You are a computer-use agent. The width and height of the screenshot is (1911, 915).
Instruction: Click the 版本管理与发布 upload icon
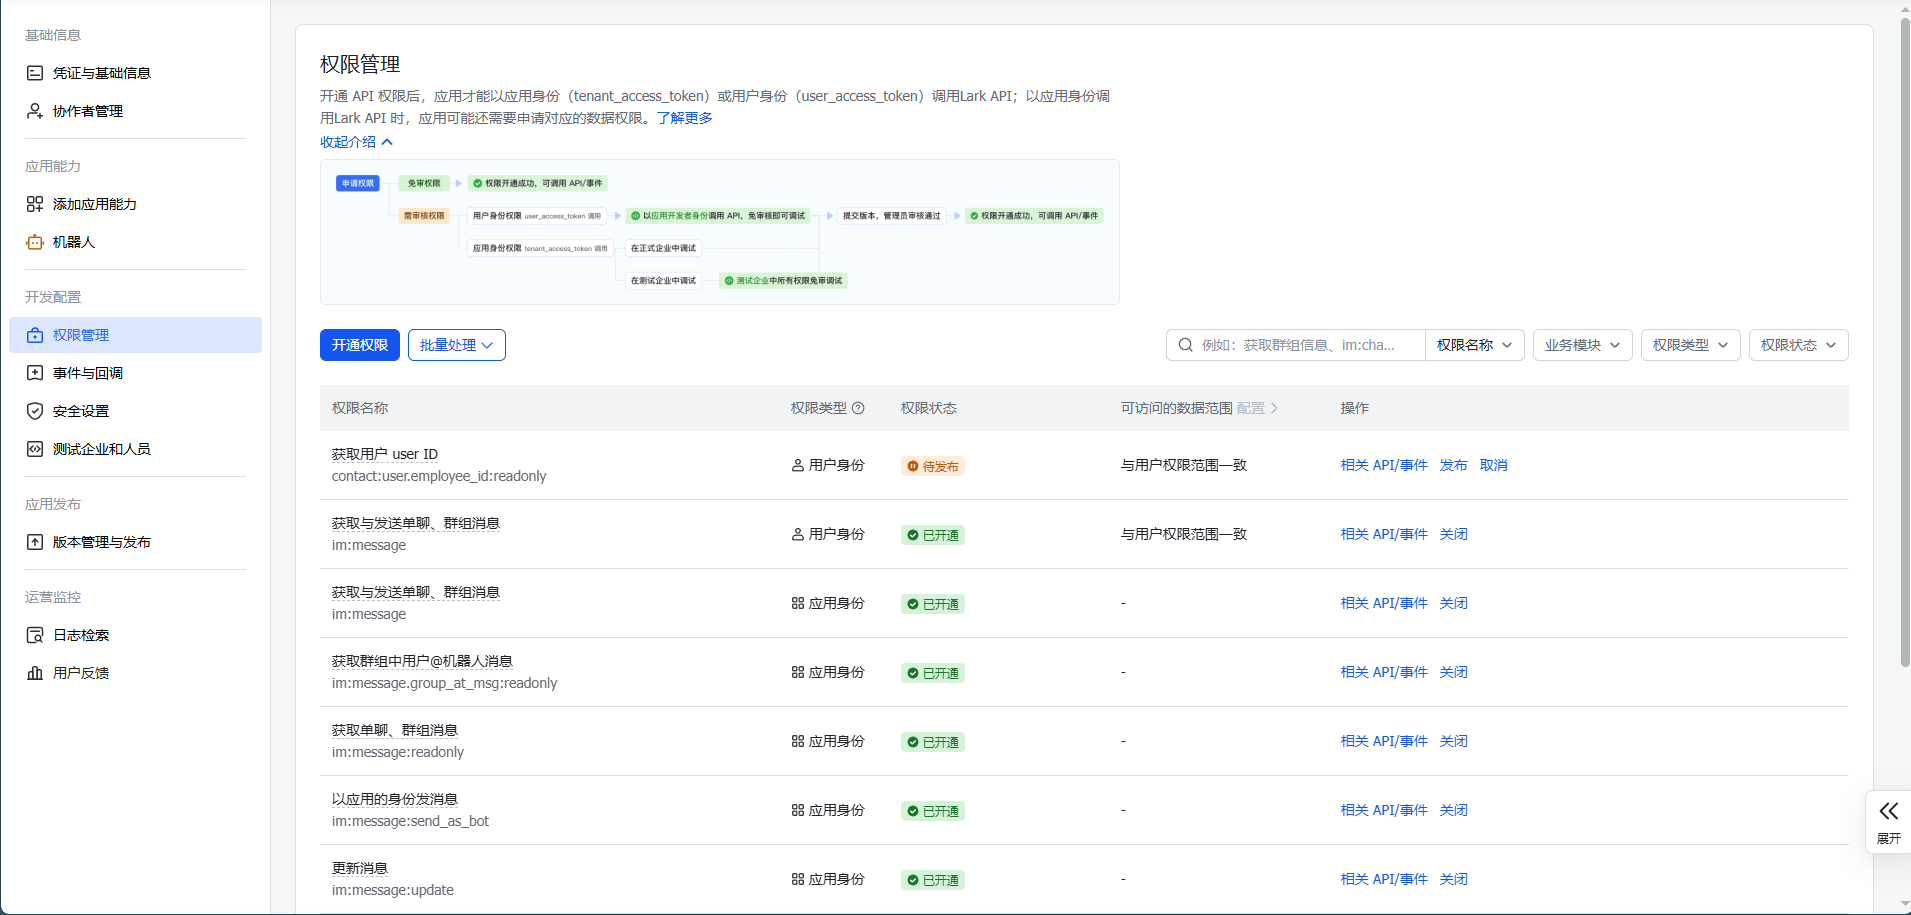[35, 542]
